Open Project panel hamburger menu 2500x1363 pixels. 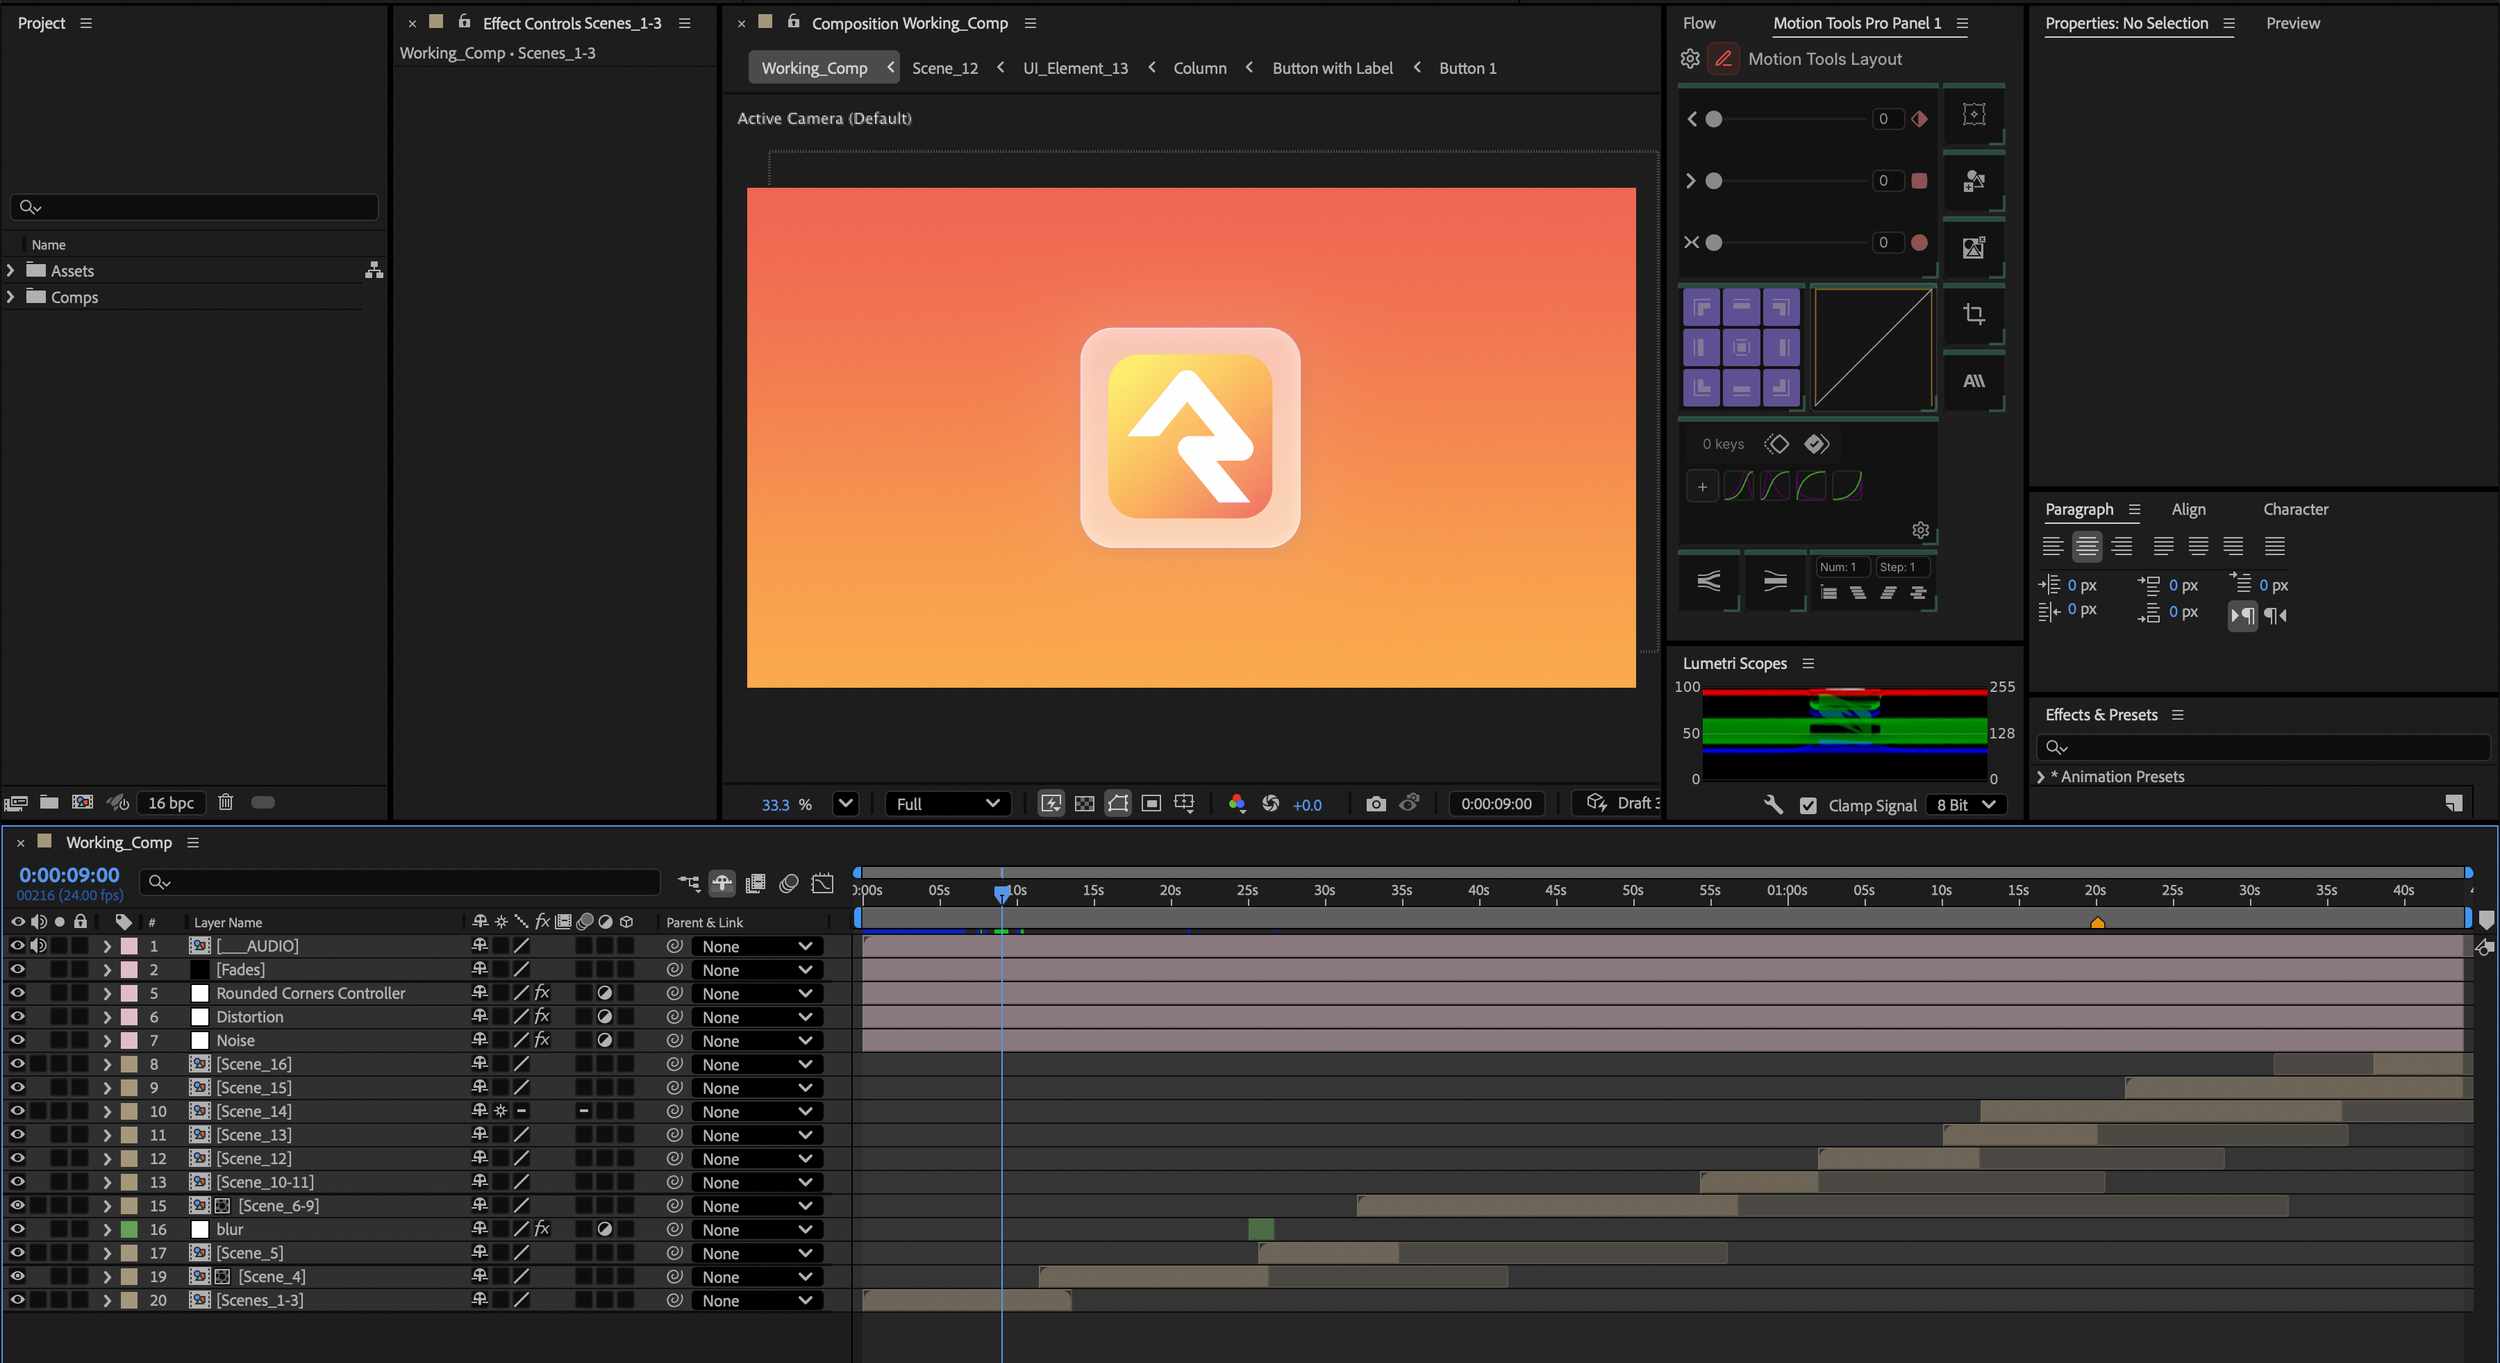(x=86, y=23)
